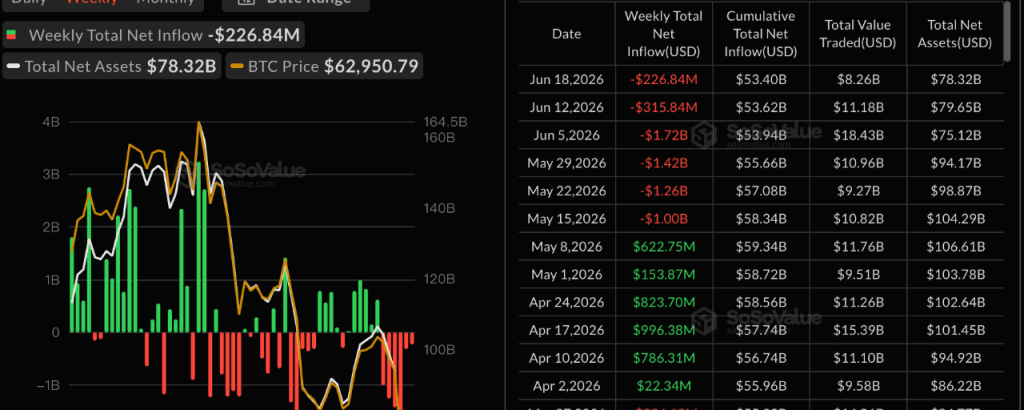Click the 4B left-axis label on chart
The height and width of the screenshot is (410, 1024).
(x=52, y=122)
